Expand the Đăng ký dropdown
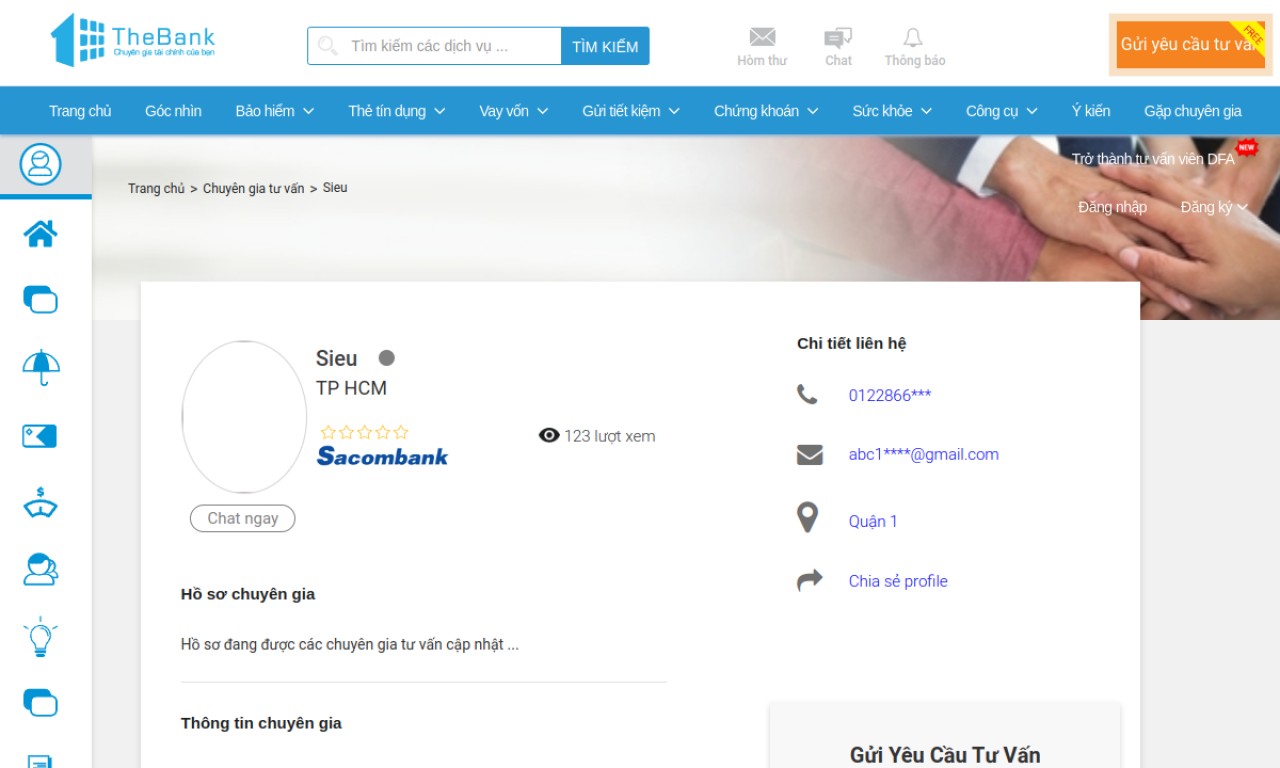 point(1214,207)
